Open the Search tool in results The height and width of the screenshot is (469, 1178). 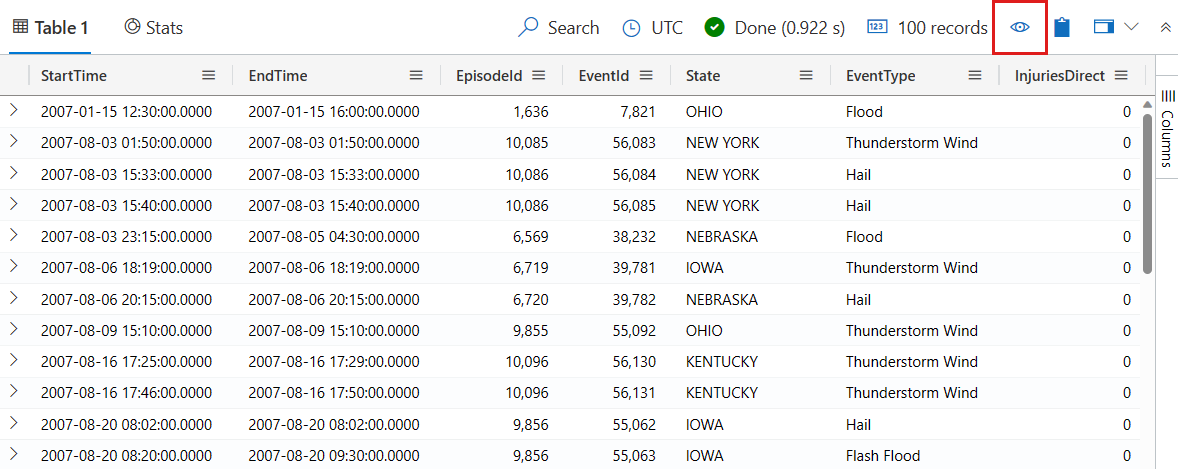558,28
